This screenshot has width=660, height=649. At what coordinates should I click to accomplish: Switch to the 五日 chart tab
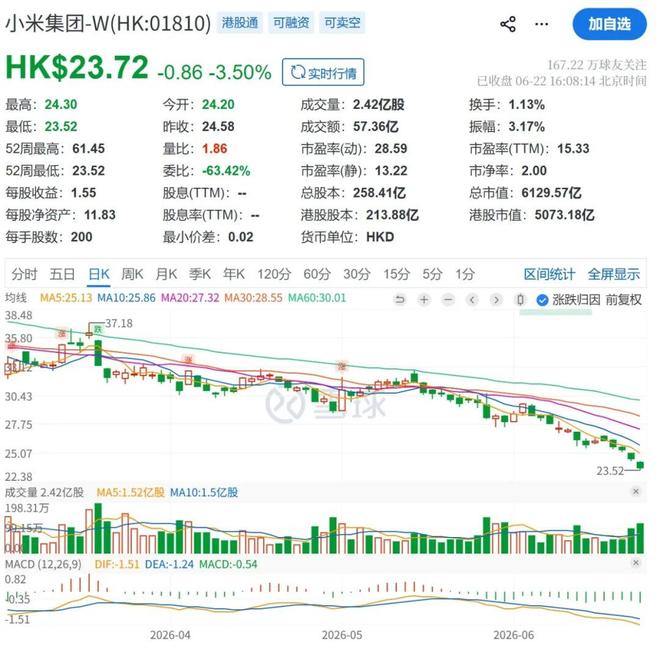click(x=62, y=274)
